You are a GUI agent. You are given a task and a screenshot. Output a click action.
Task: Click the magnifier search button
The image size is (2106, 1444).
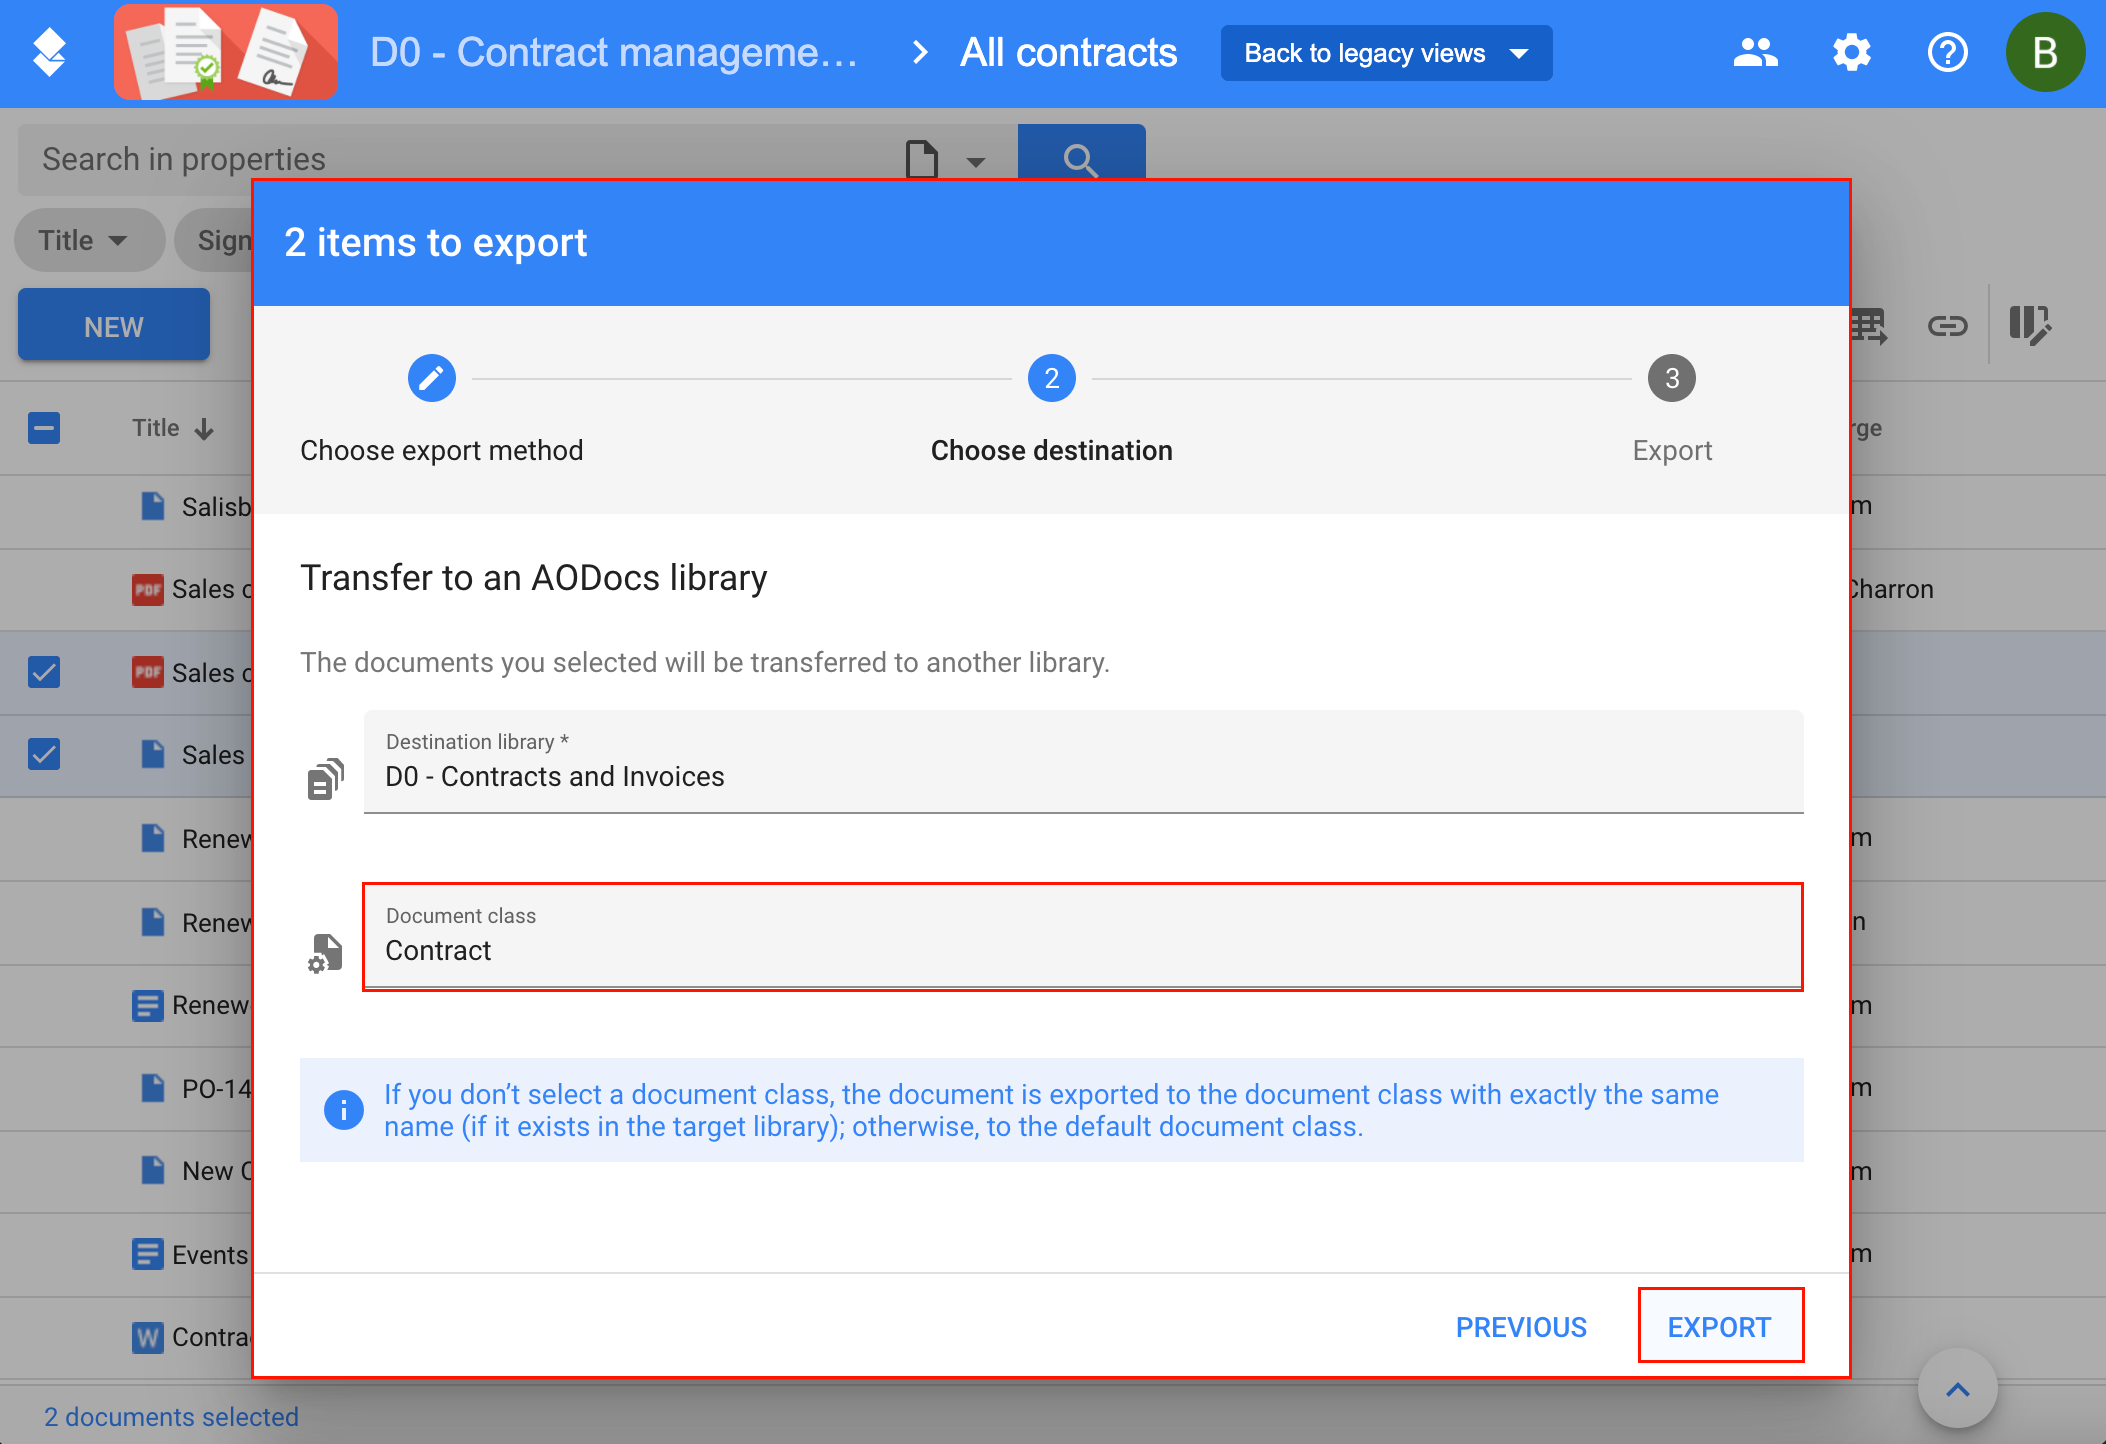[x=1081, y=153]
